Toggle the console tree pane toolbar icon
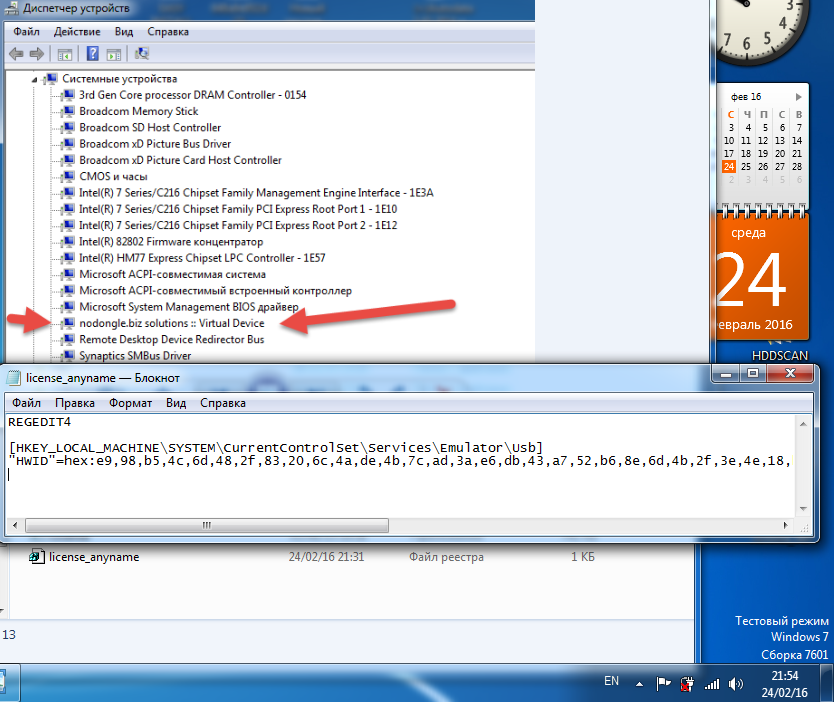This screenshot has height=702, width=834. pyautogui.click(x=65, y=54)
